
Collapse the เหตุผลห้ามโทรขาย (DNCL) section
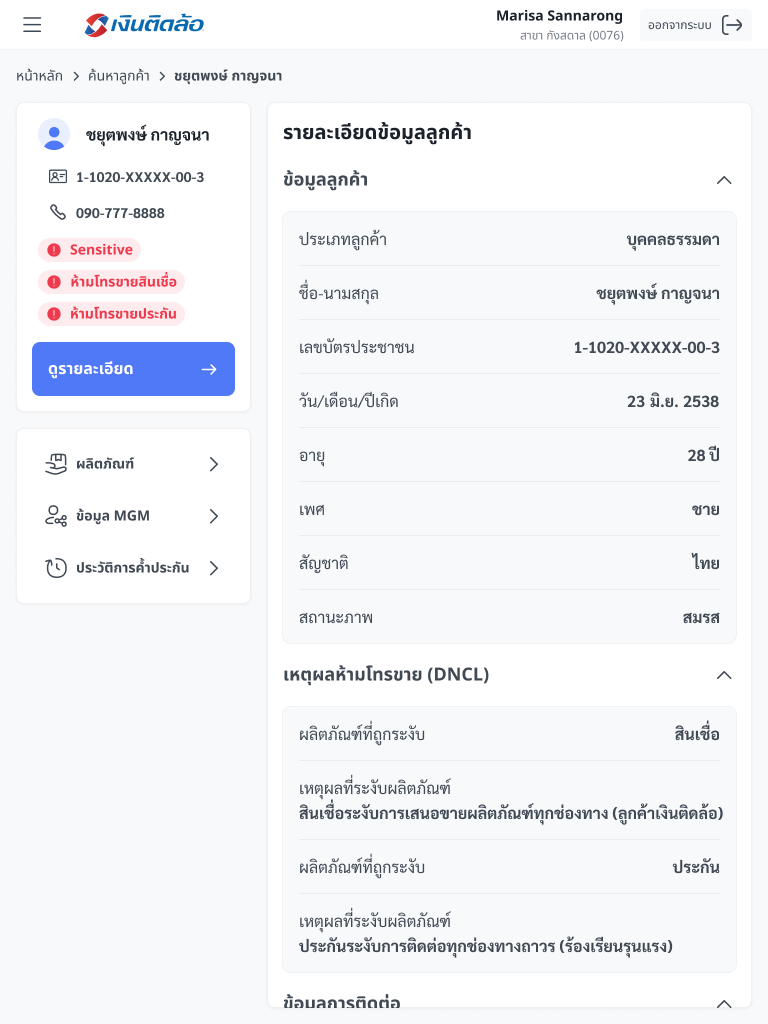pos(724,675)
